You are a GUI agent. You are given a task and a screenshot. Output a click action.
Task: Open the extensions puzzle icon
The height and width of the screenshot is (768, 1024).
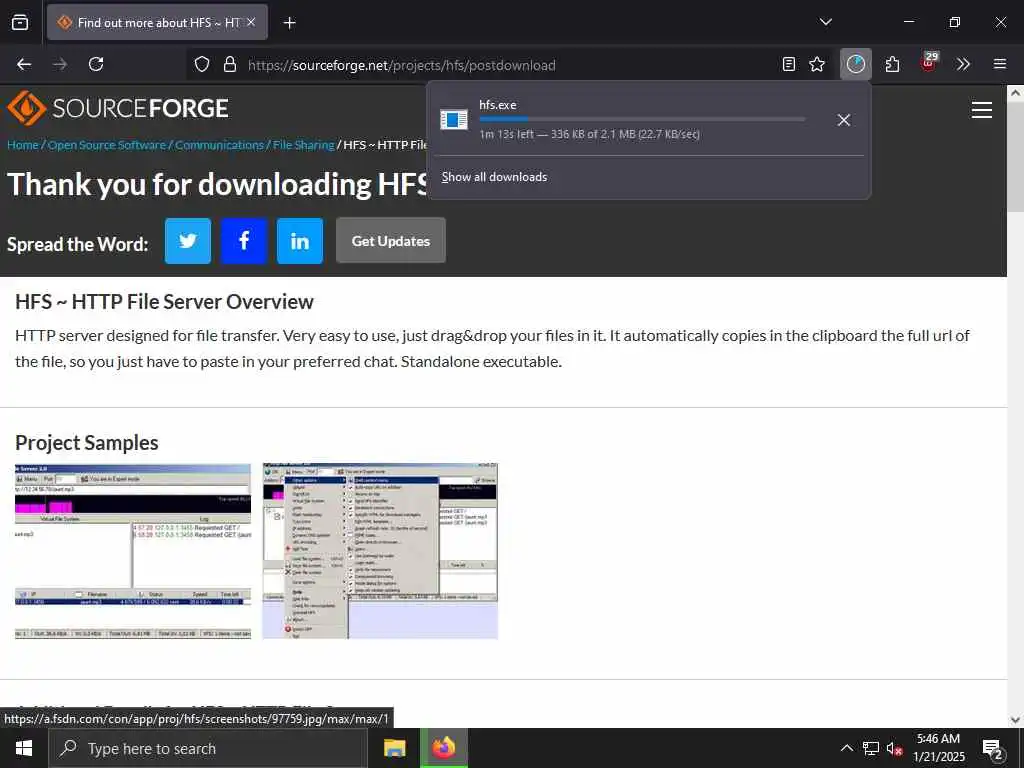coord(892,64)
